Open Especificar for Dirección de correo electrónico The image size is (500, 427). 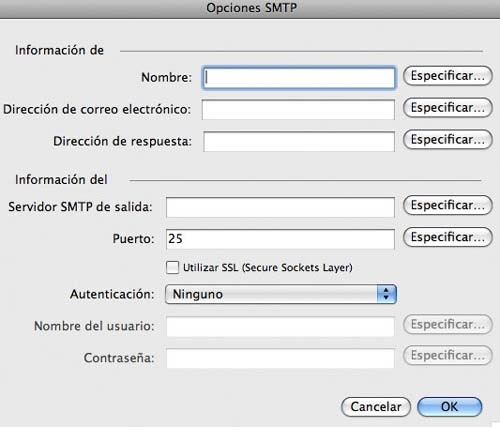pos(448,108)
